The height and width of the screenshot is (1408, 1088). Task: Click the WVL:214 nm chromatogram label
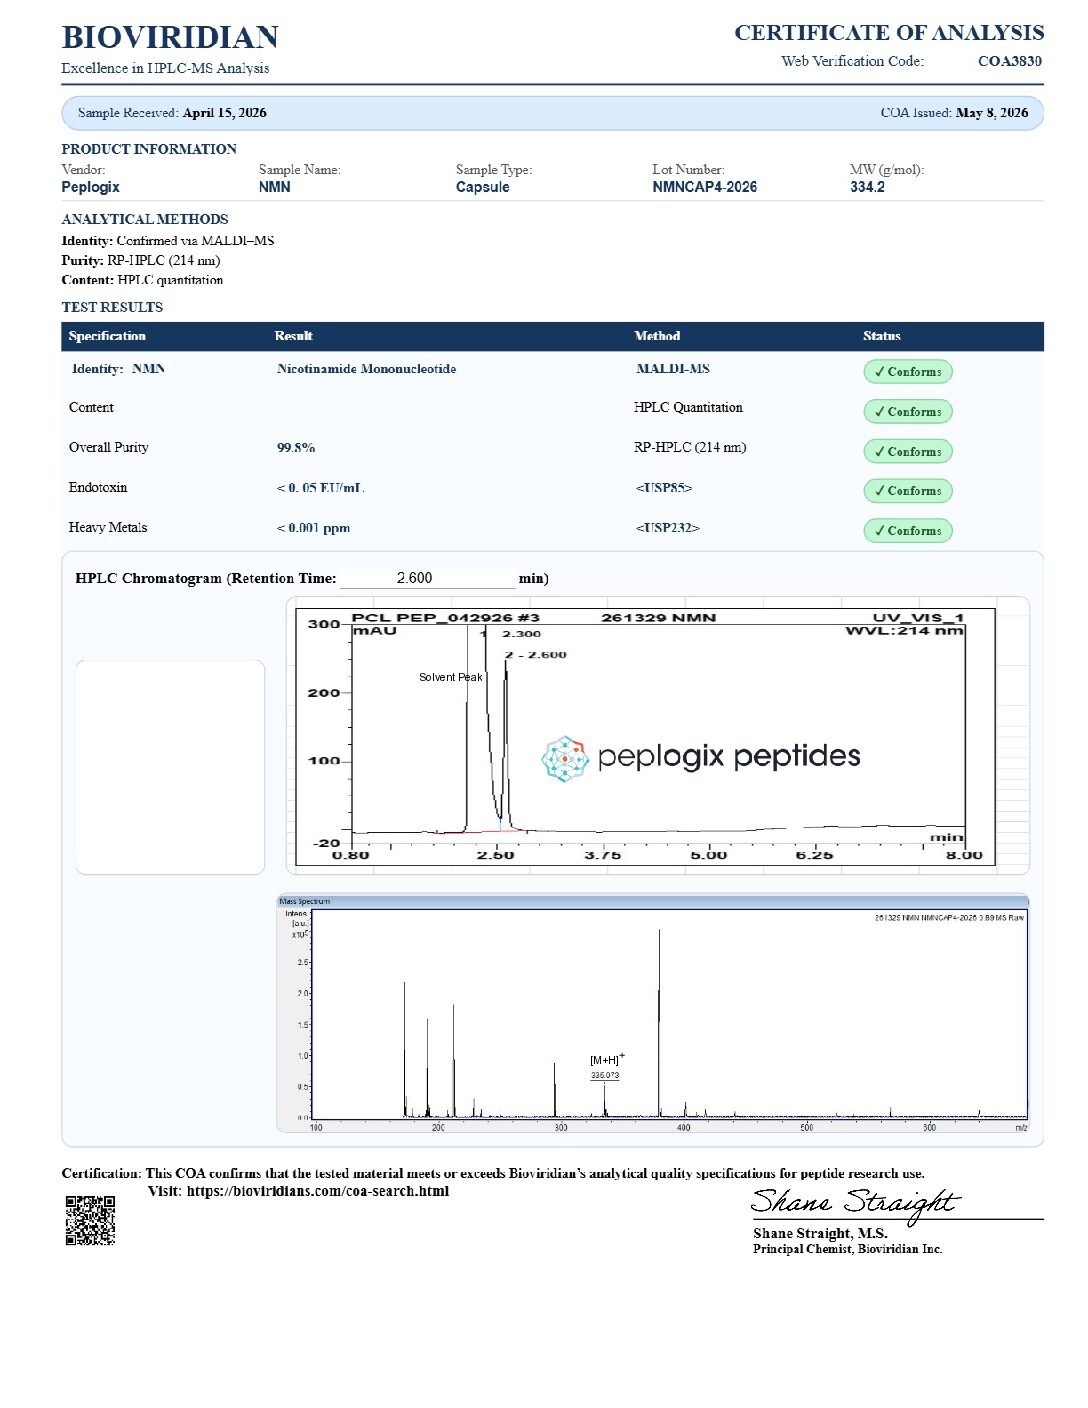[905, 631]
